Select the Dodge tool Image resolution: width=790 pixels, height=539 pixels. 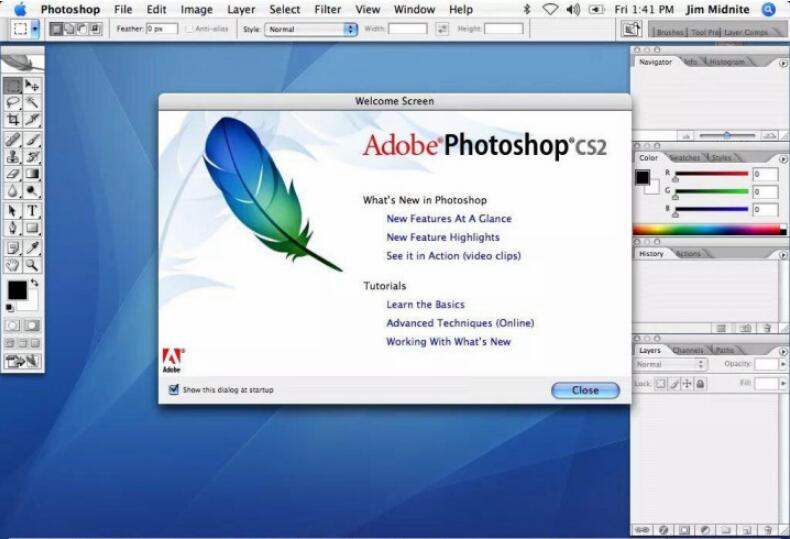(x=32, y=191)
